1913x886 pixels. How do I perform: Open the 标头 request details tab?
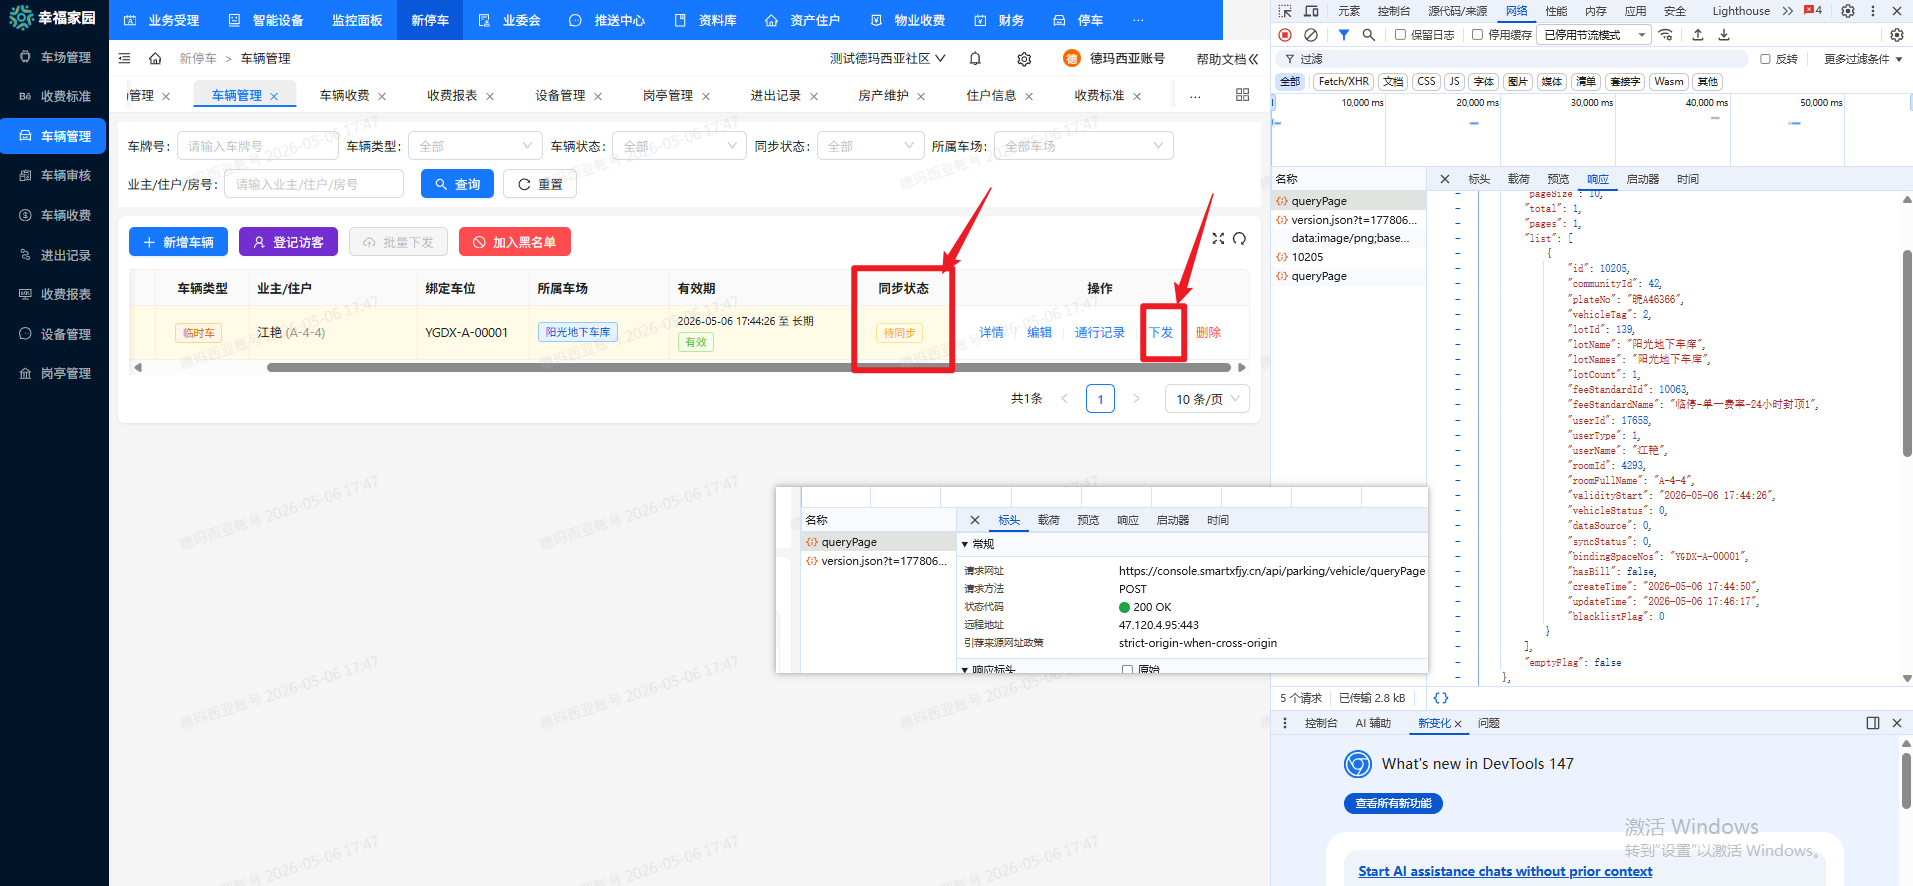pyautogui.click(x=1479, y=179)
